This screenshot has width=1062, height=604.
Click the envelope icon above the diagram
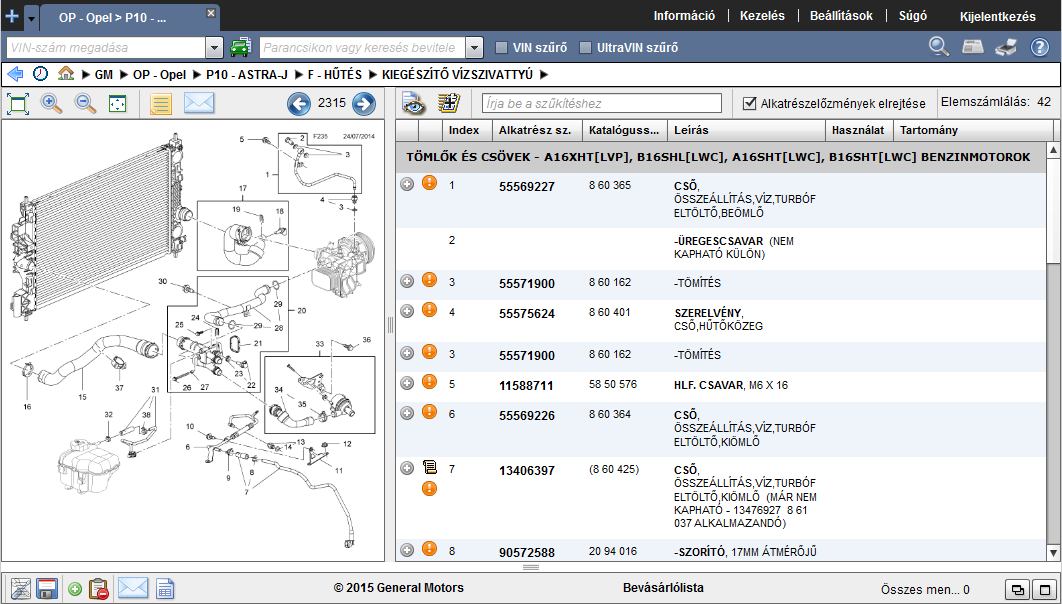click(x=199, y=103)
